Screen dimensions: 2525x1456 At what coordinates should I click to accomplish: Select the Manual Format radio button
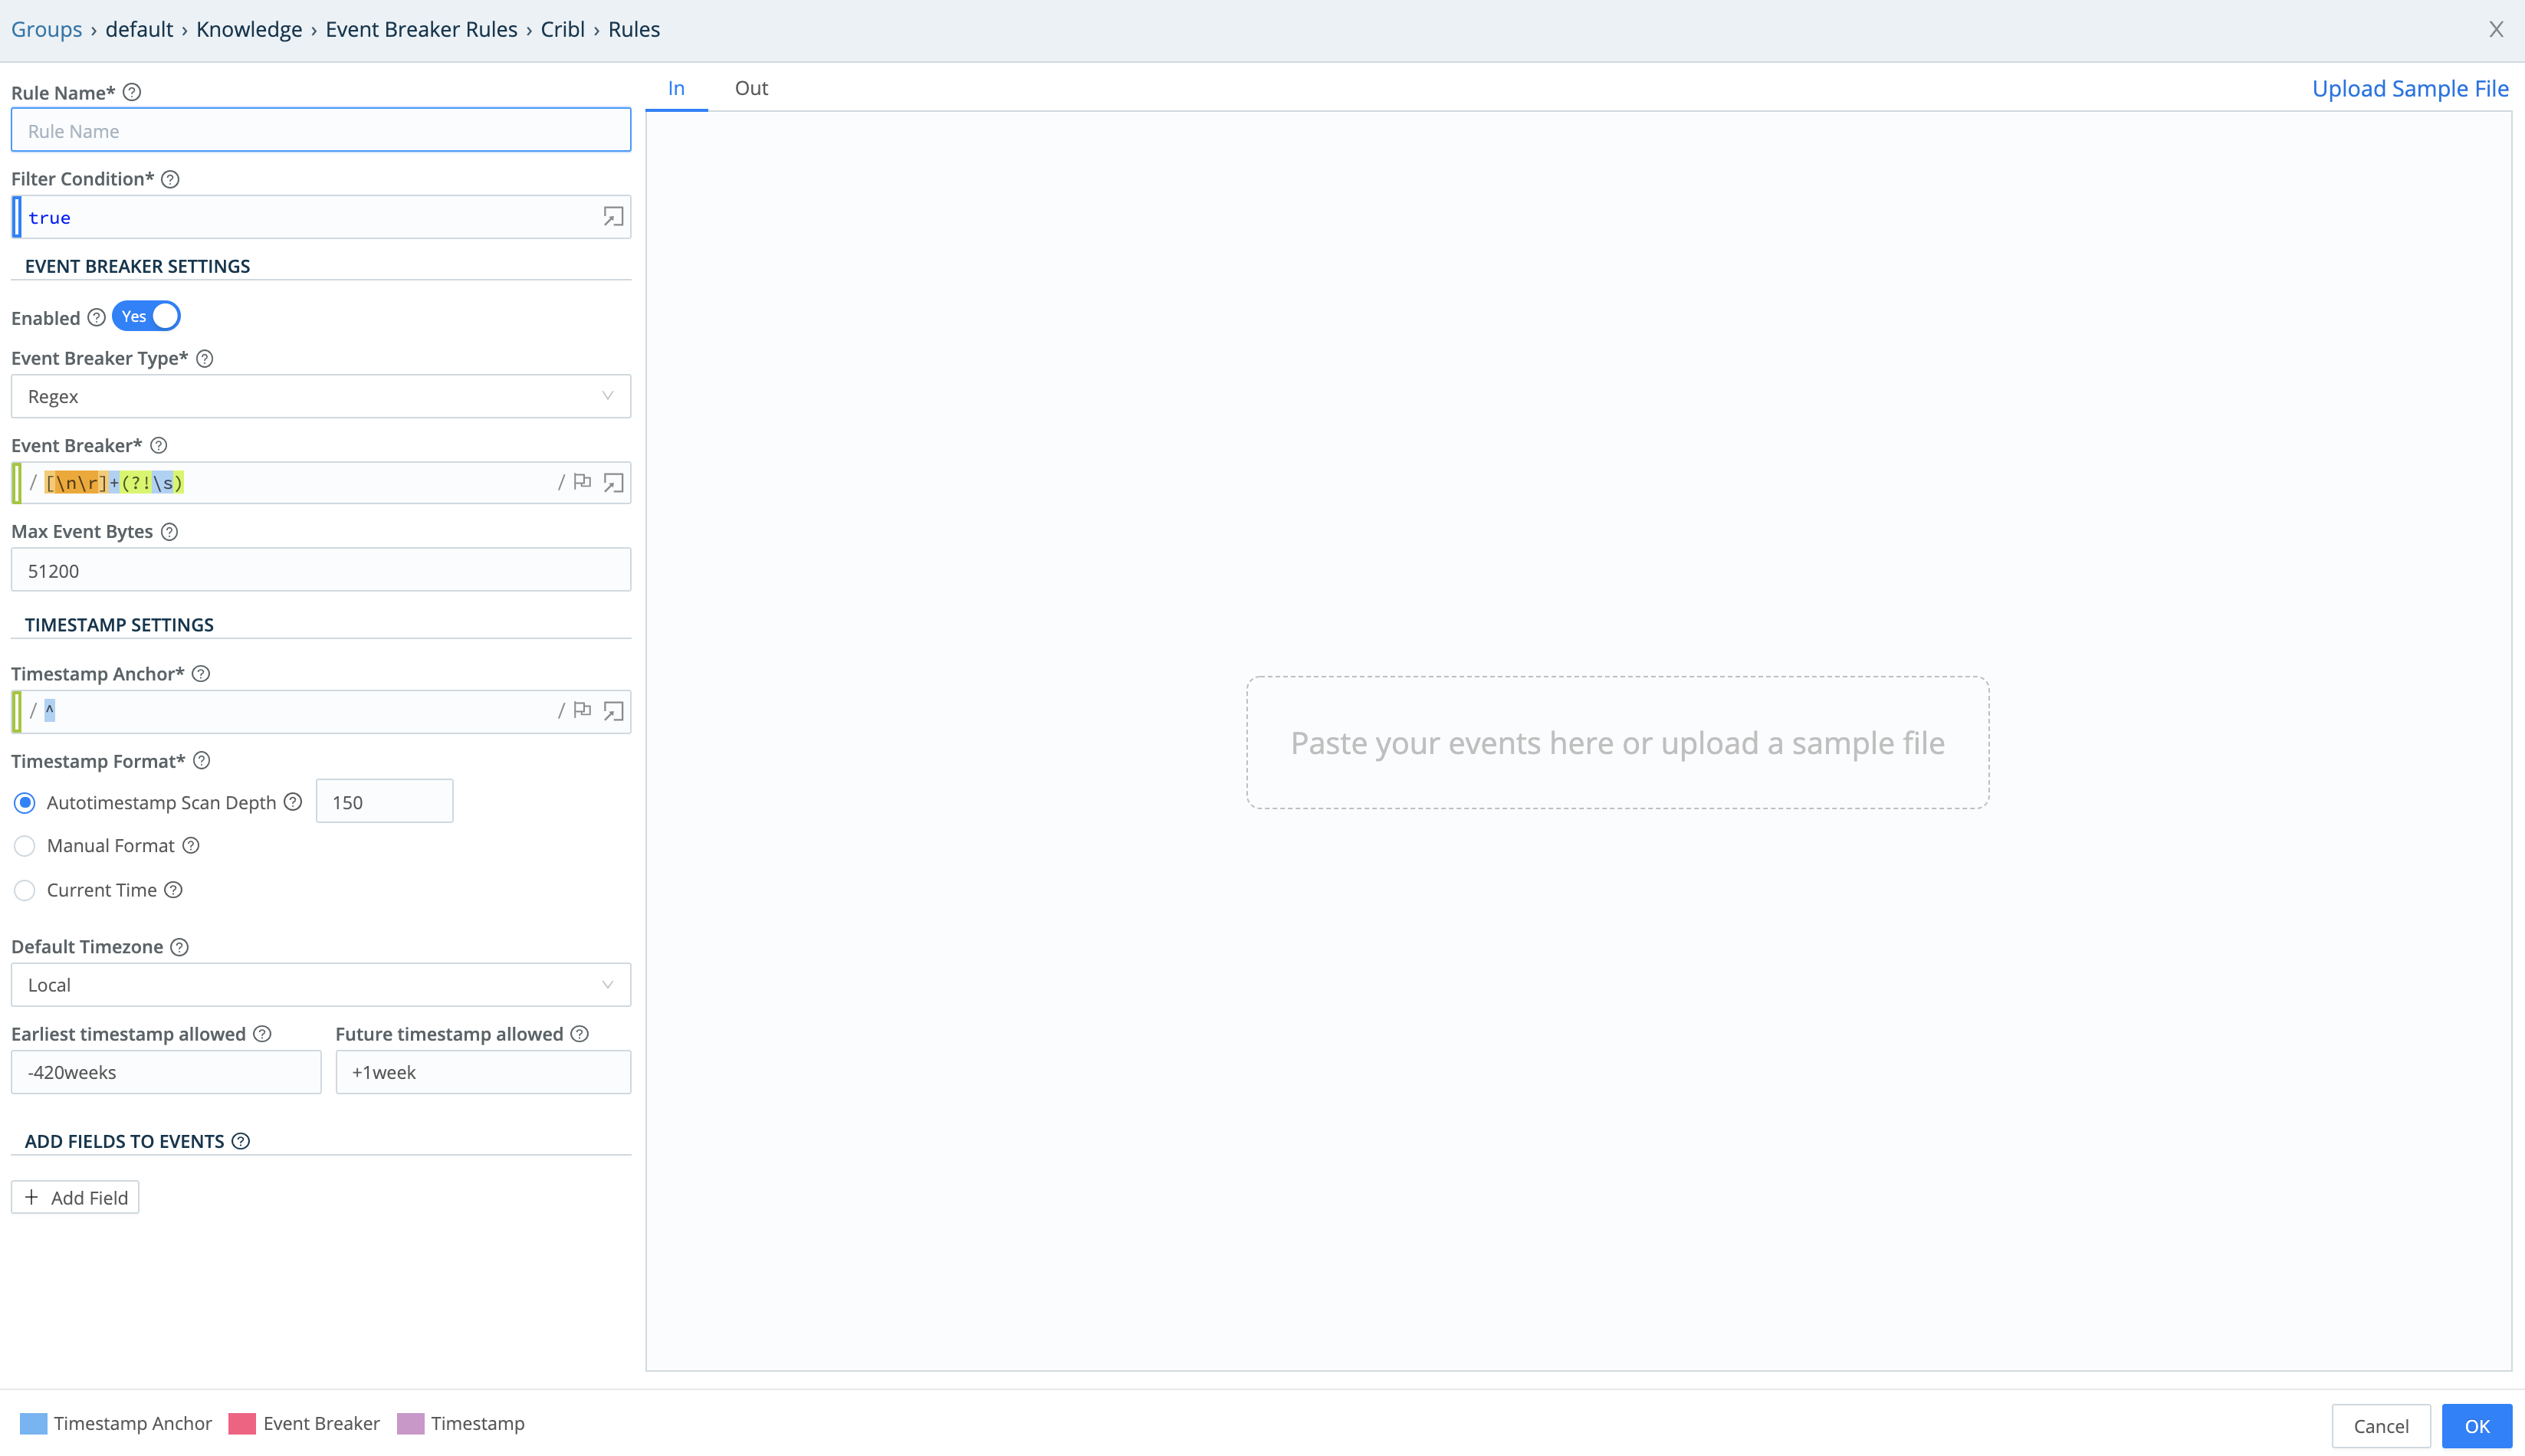(x=25, y=846)
